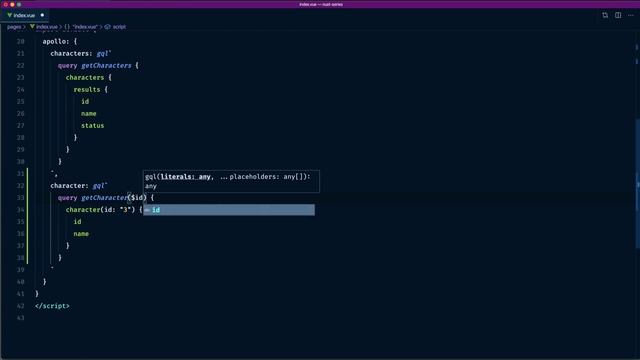
Task: Click the getCharacter query name
Action: [104, 198]
